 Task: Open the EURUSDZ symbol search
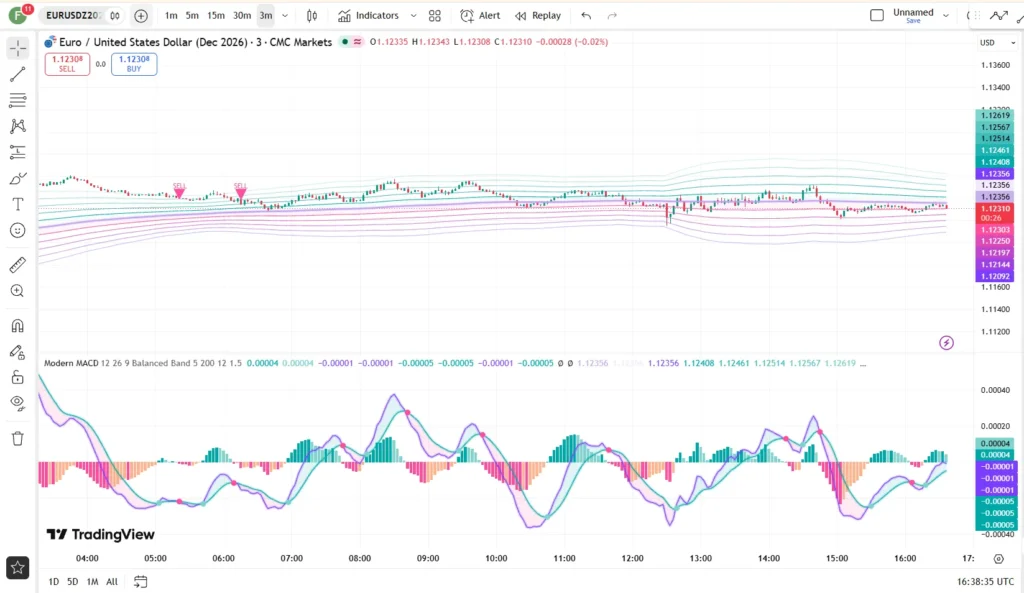[x=73, y=16]
